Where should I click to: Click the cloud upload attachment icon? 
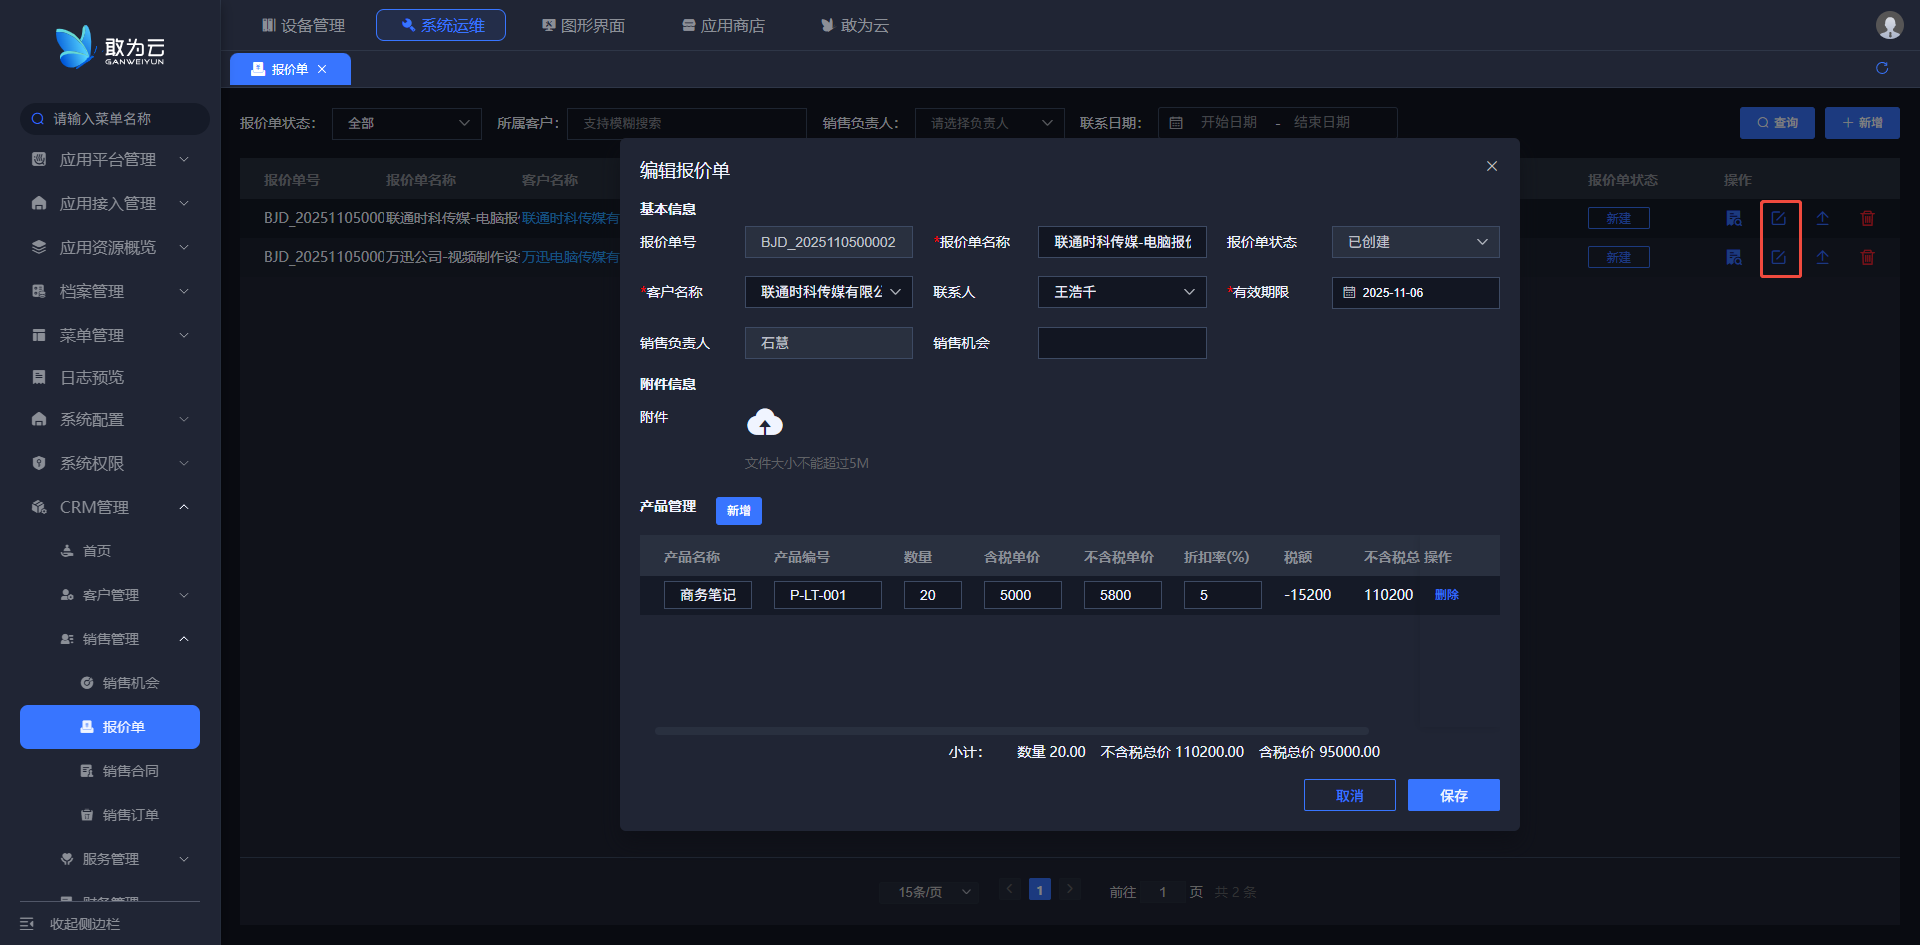pyautogui.click(x=765, y=423)
